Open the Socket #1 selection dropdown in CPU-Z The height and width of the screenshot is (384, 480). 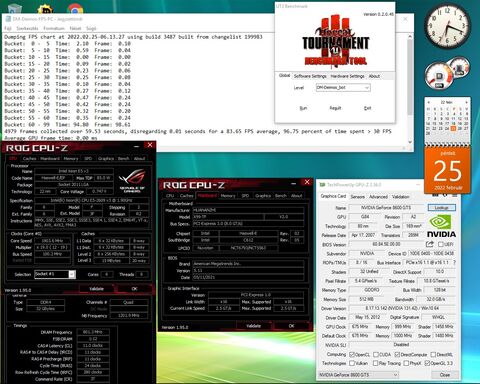(72, 274)
